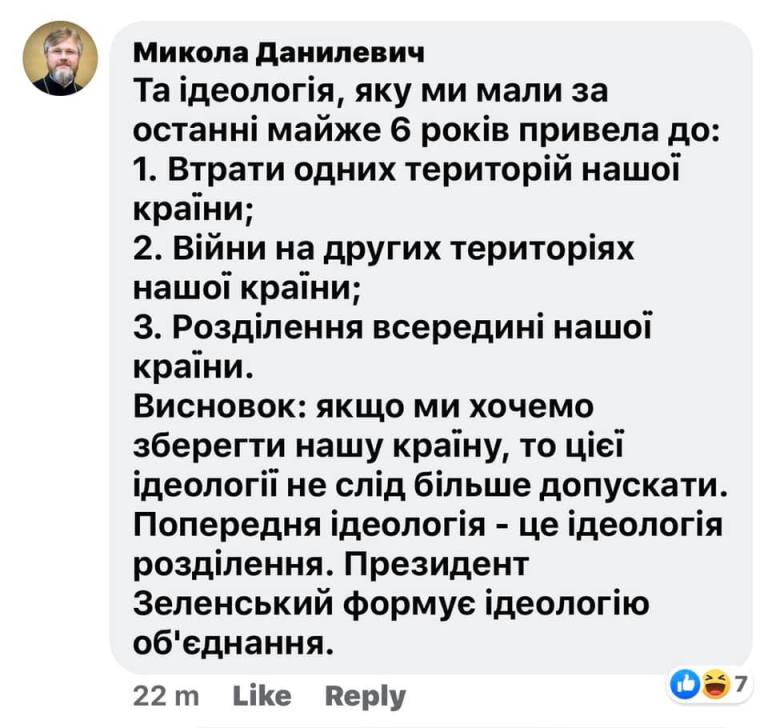Image resolution: width=768 pixels, height=728 pixels.
Task: Click the line 'останні майже 6 років привела до:'
Action: click(x=427, y=131)
